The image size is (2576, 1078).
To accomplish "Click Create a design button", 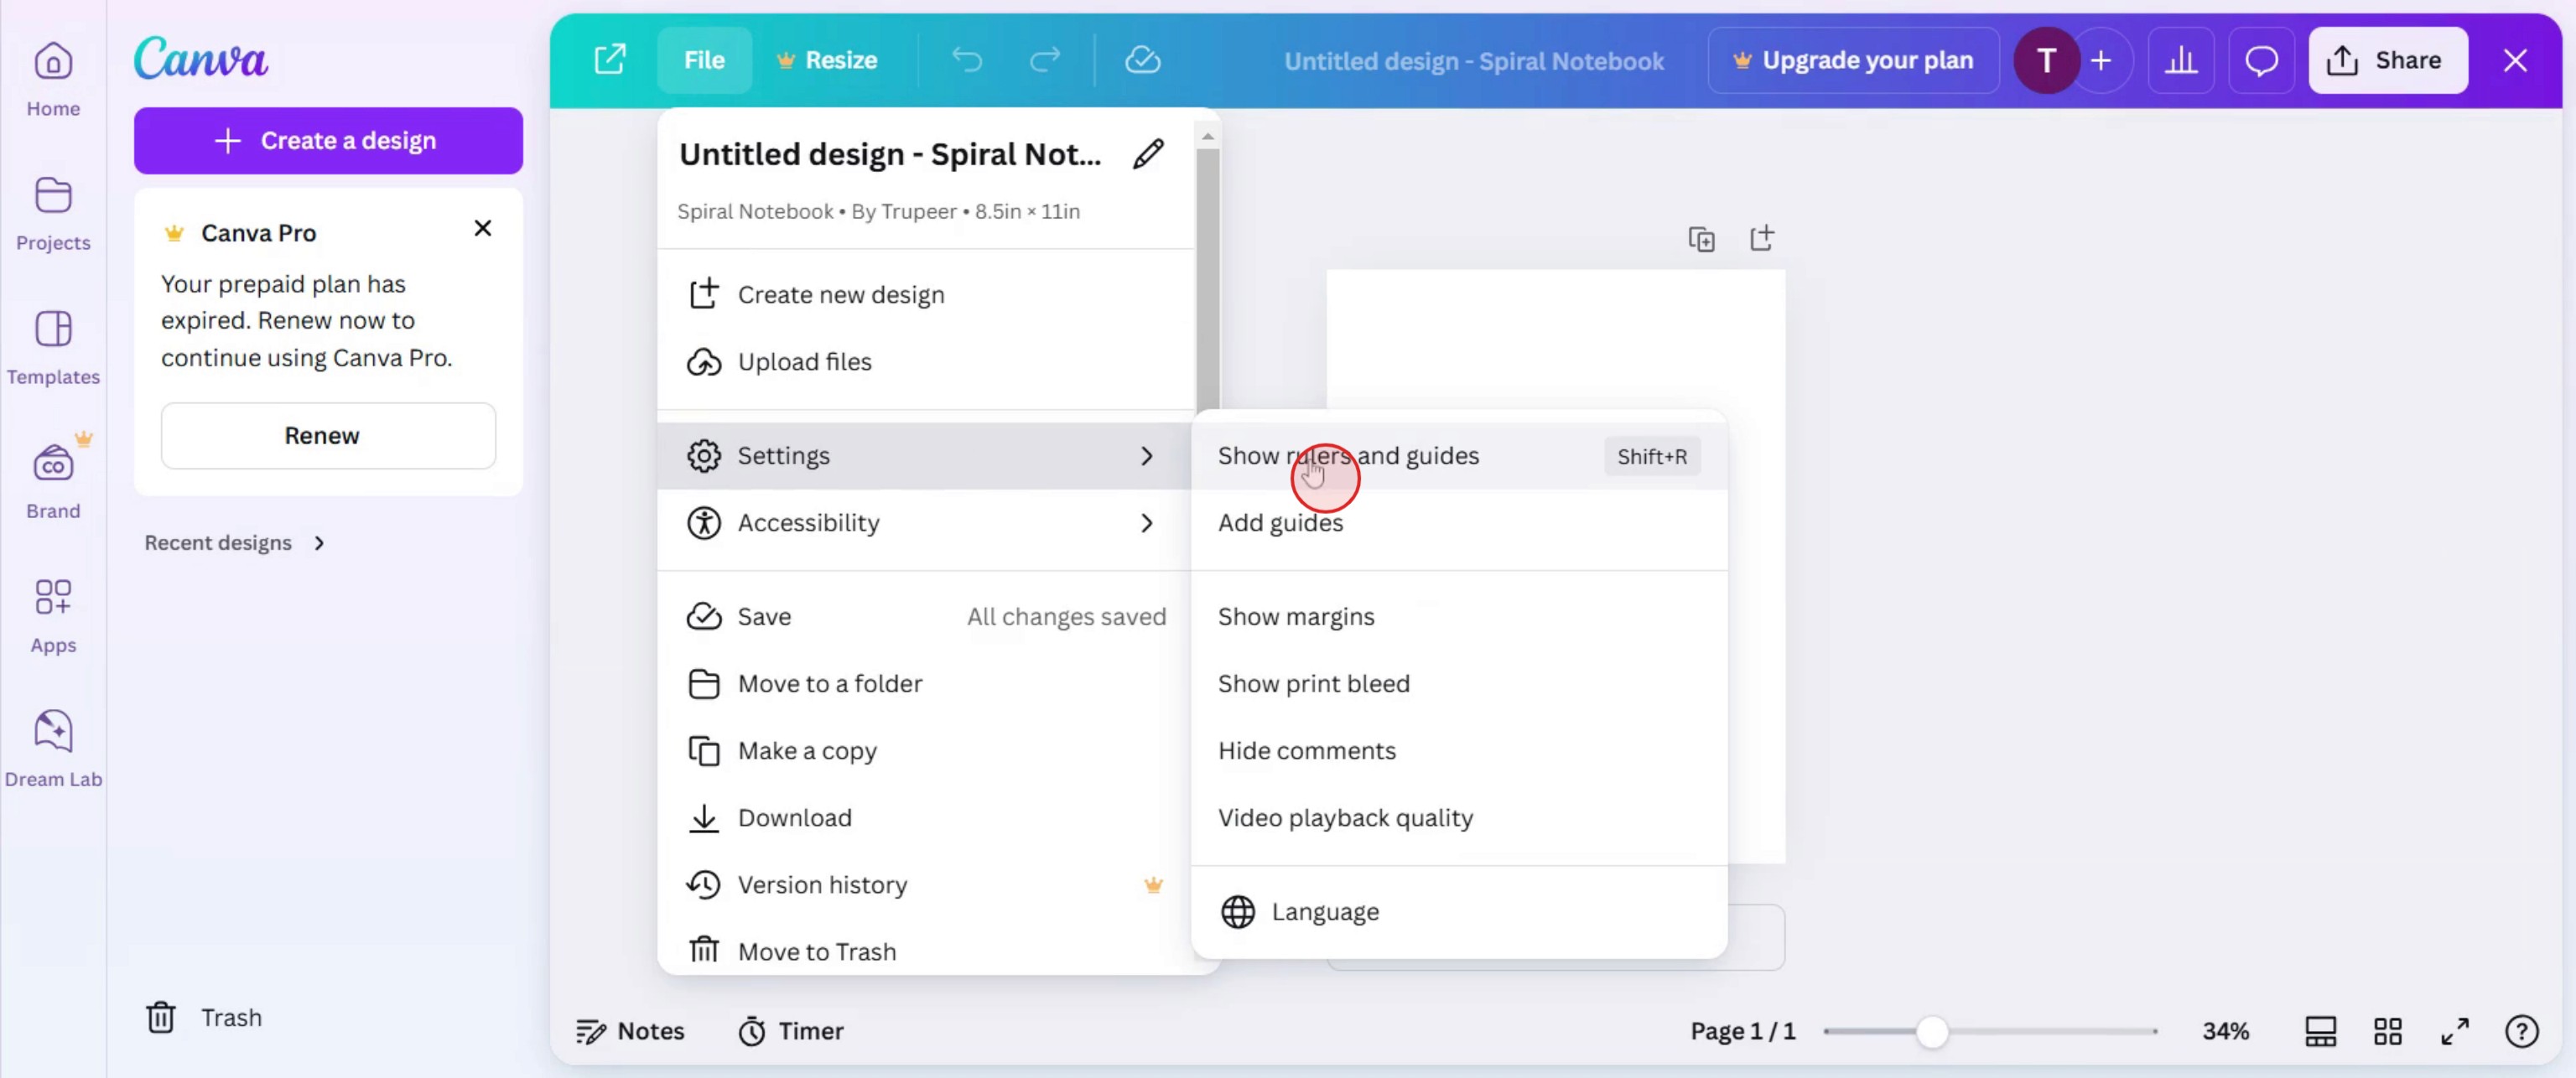I will point(328,141).
